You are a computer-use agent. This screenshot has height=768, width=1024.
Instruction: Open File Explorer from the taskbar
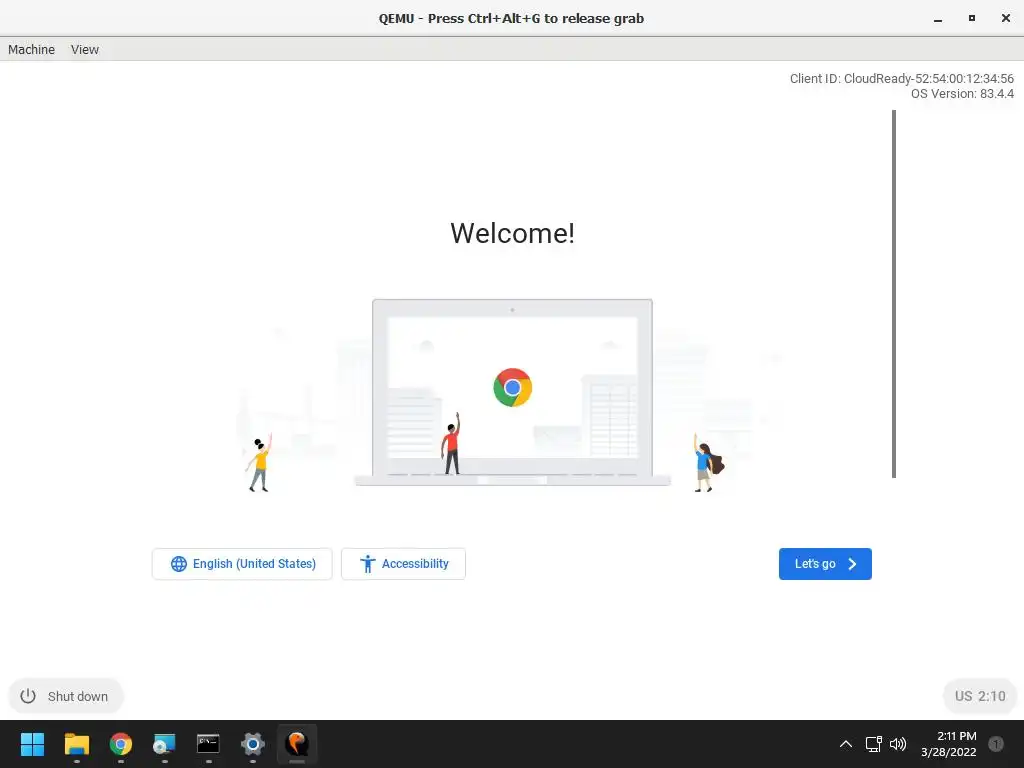click(76, 744)
